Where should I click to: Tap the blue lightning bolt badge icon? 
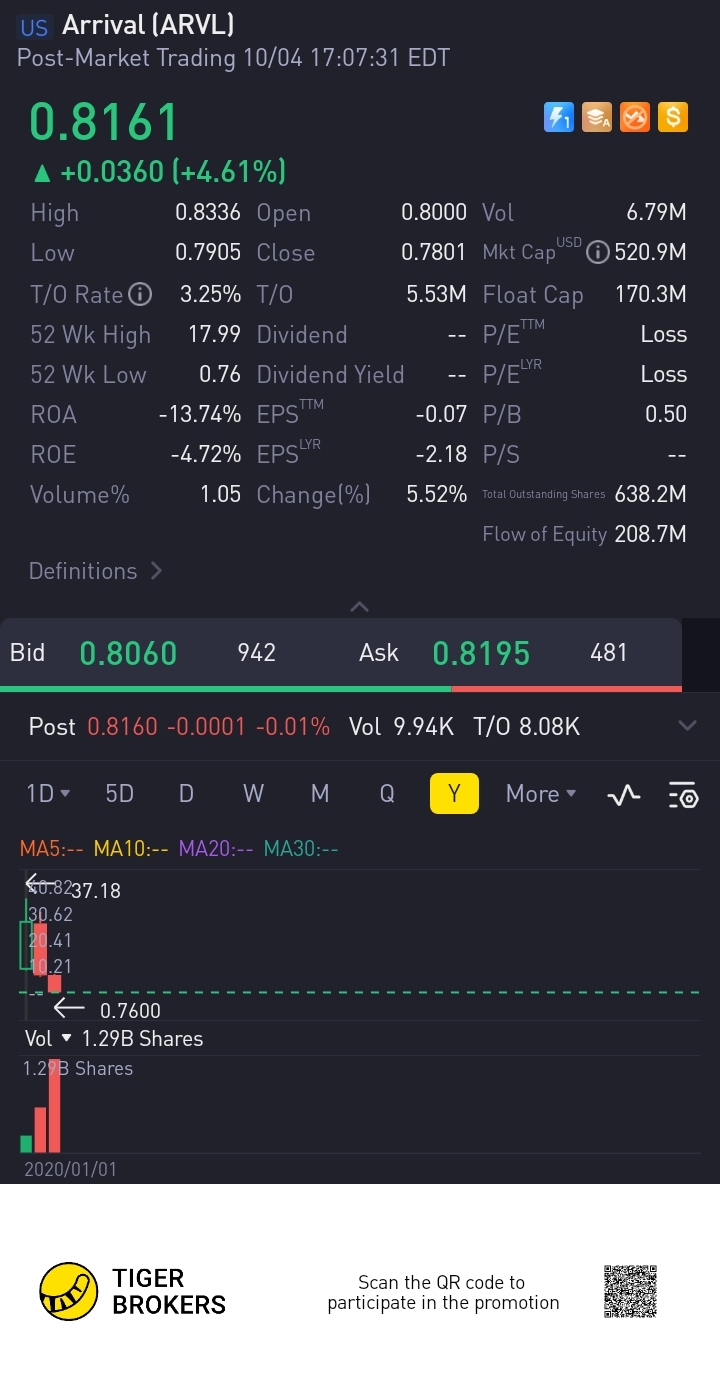[559, 117]
